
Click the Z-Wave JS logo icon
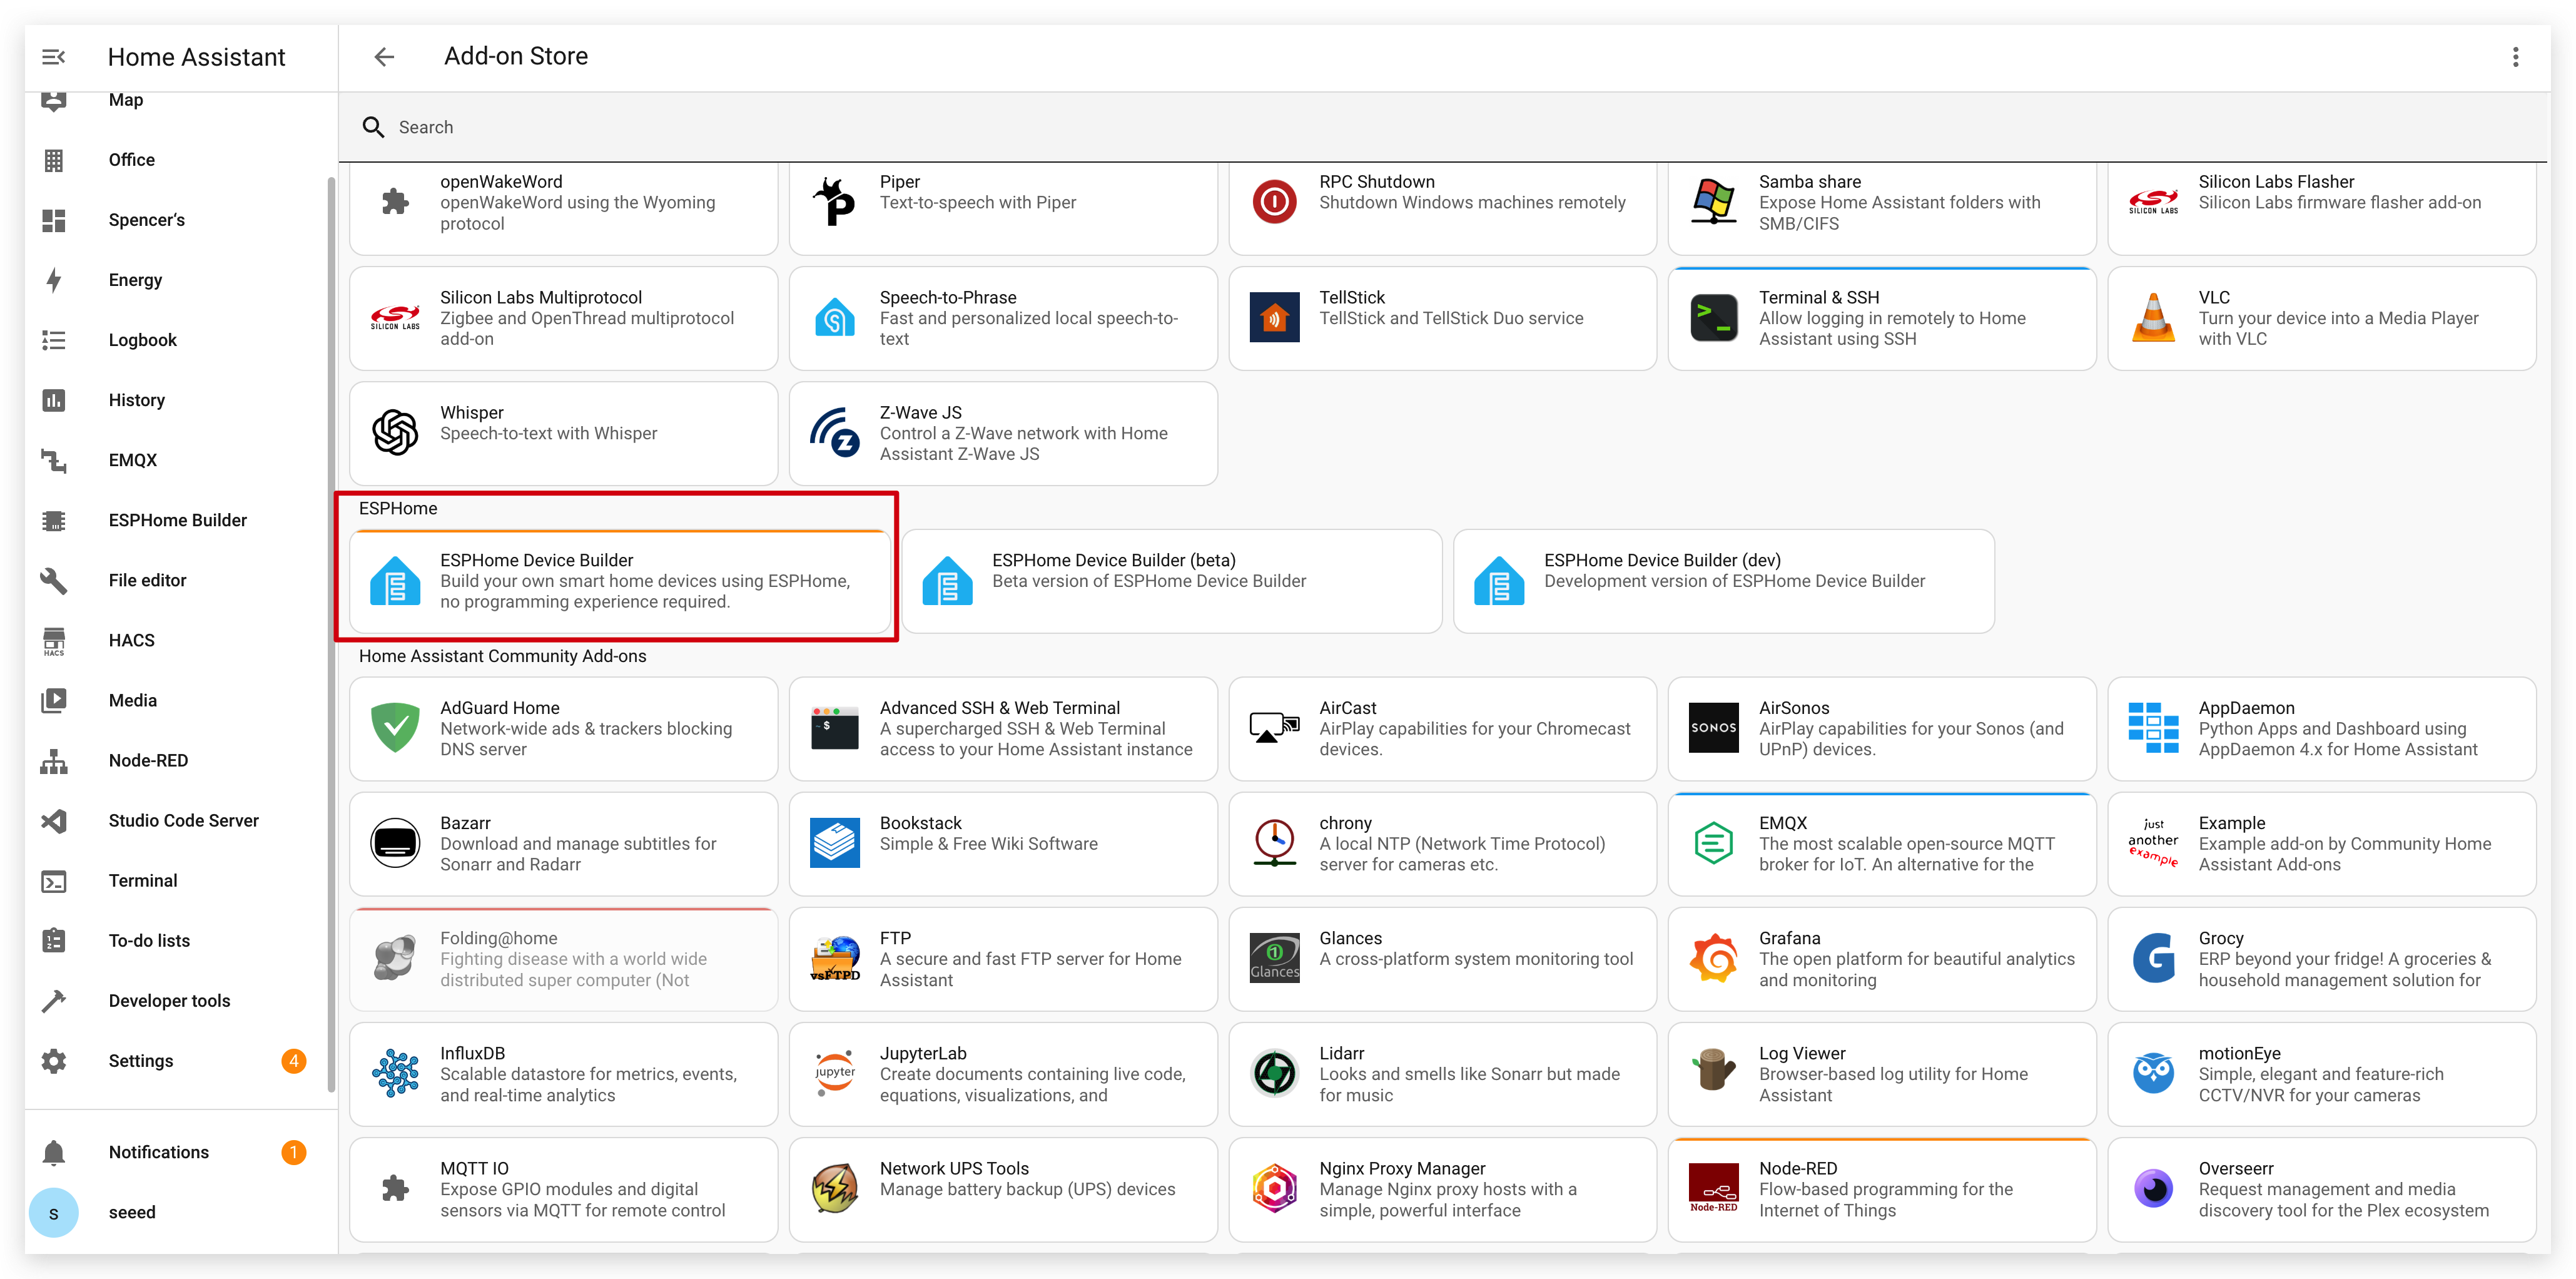[835, 433]
